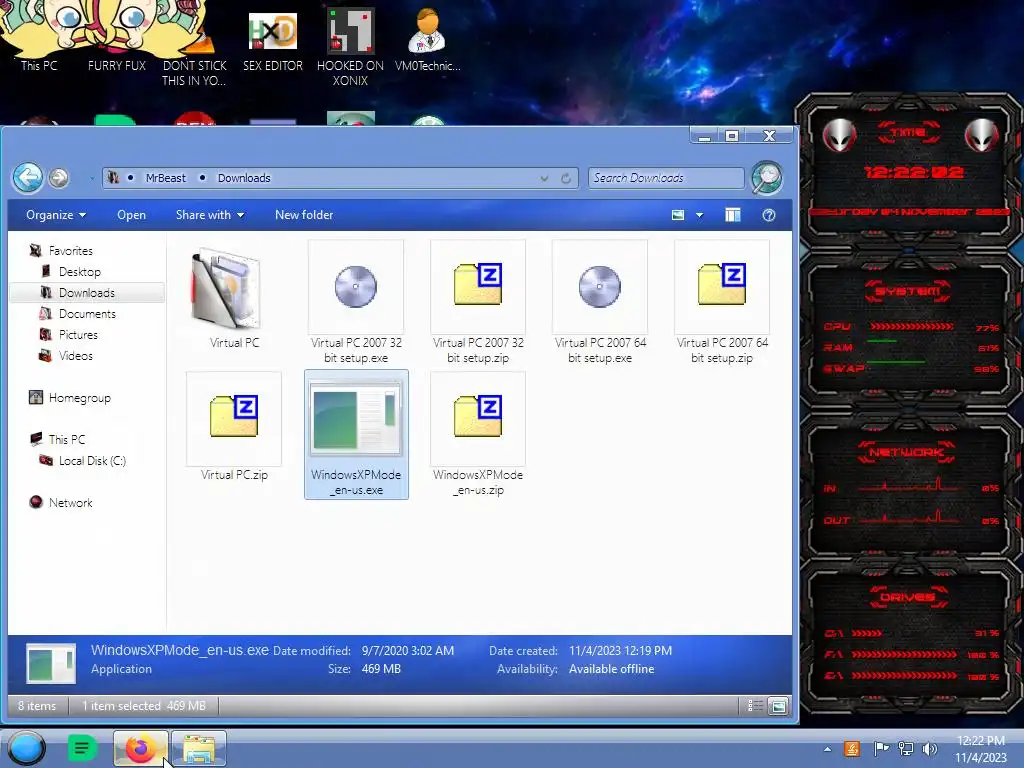1024x768 pixels.
Task: Open Network in navigation pane
Action: tap(70, 503)
